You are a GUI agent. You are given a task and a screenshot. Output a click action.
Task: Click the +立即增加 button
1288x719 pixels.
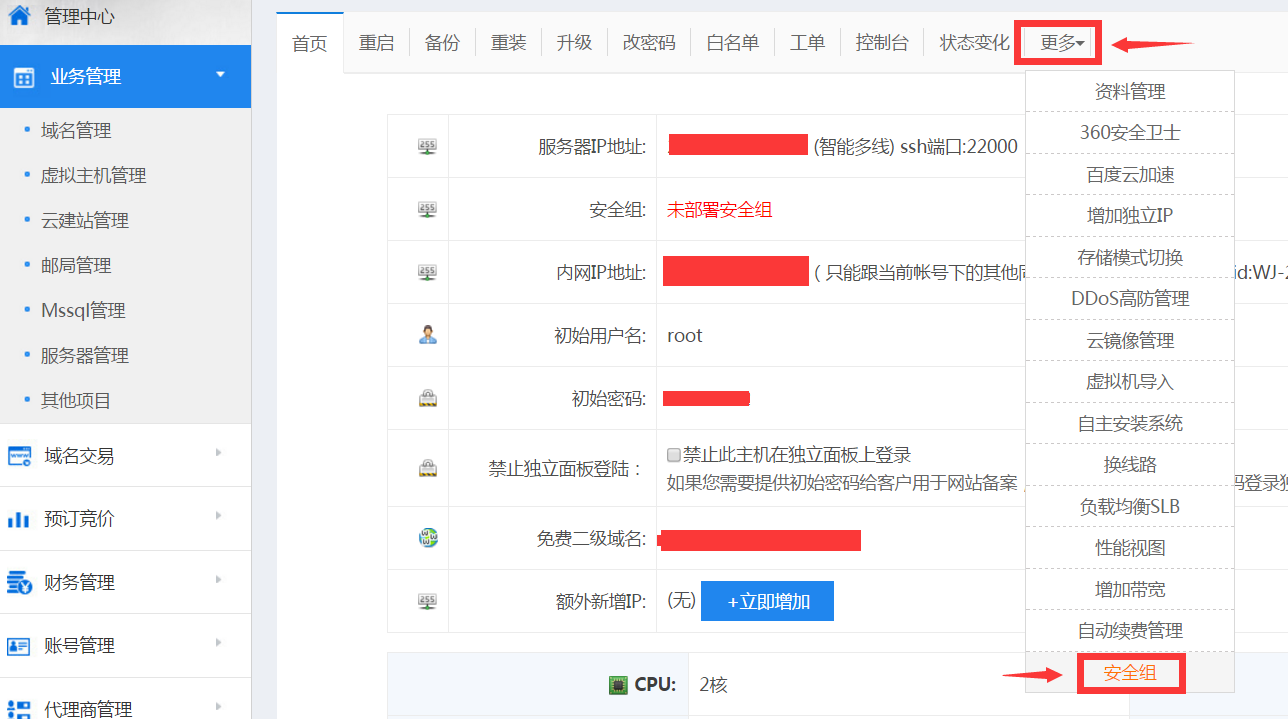767,601
